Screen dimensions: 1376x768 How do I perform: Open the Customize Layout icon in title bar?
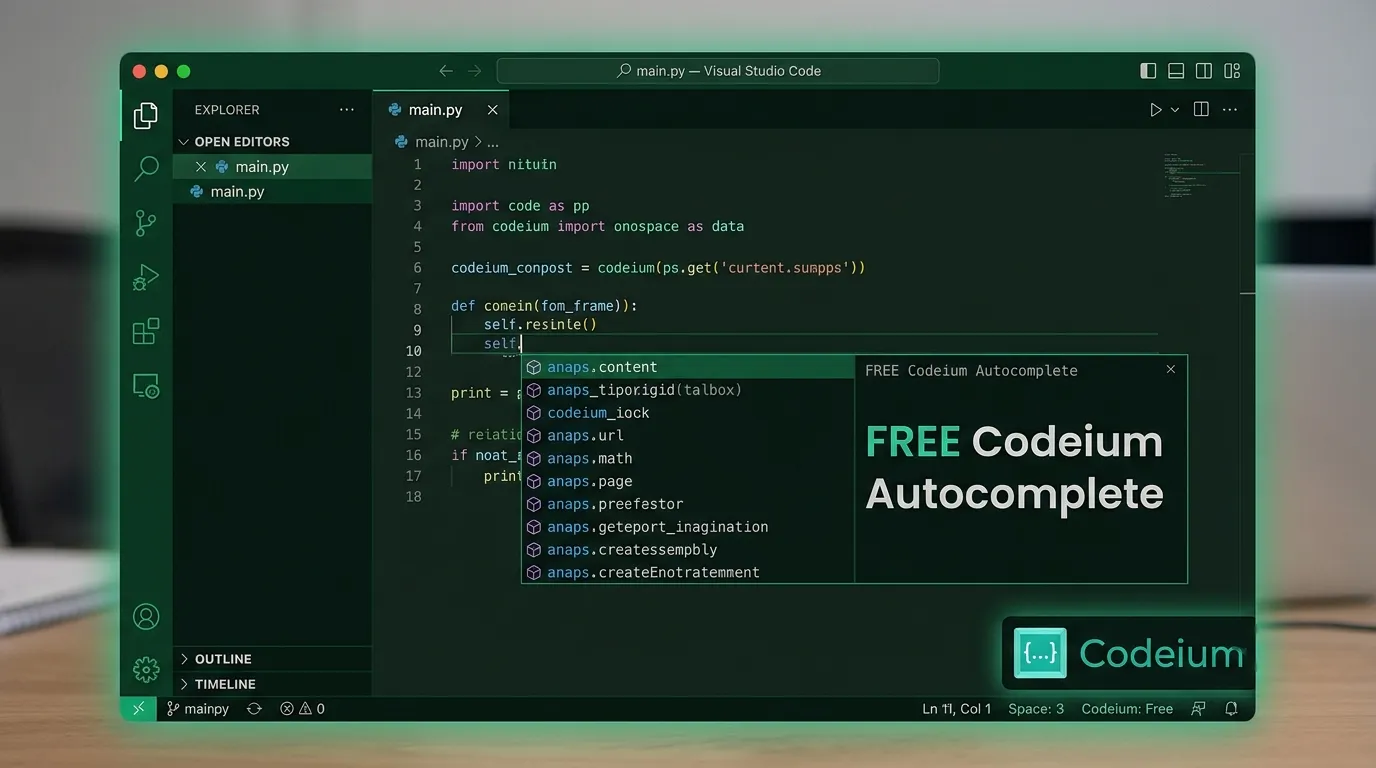[x=1232, y=71]
